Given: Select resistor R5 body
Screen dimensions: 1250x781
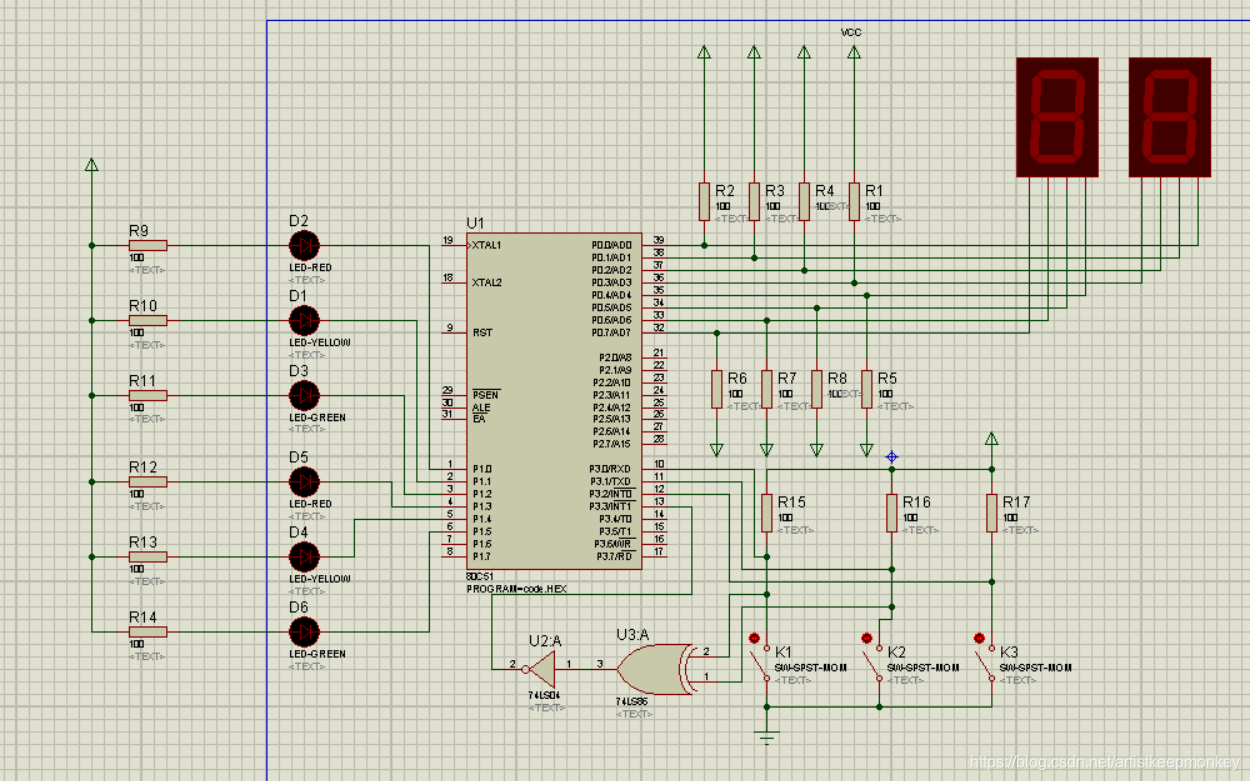Looking at the screenshot, I should click(x=867, y=389).
